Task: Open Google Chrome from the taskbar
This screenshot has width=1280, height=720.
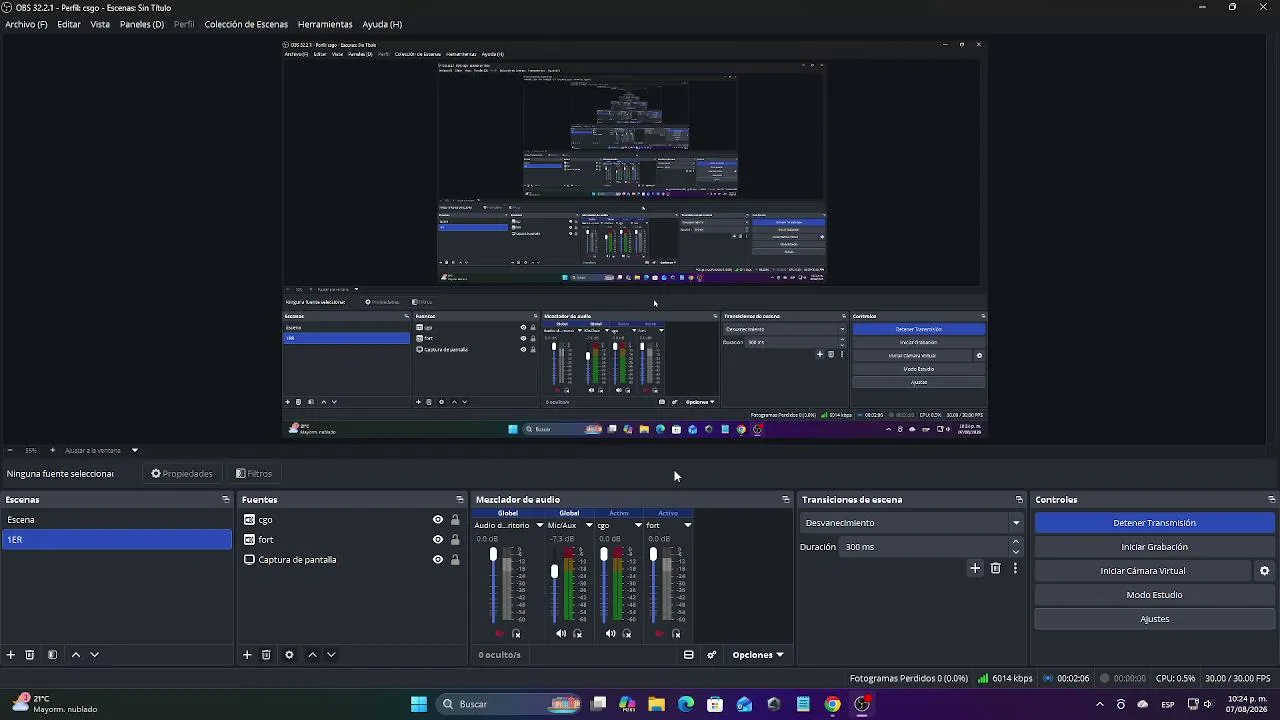Action: click(x=832, y=704)
